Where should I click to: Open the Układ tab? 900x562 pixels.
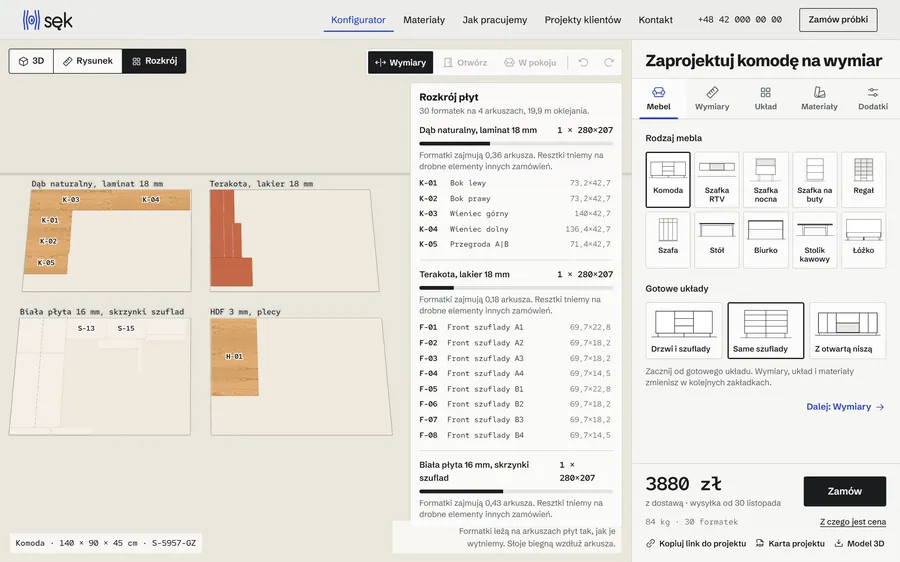765,99
